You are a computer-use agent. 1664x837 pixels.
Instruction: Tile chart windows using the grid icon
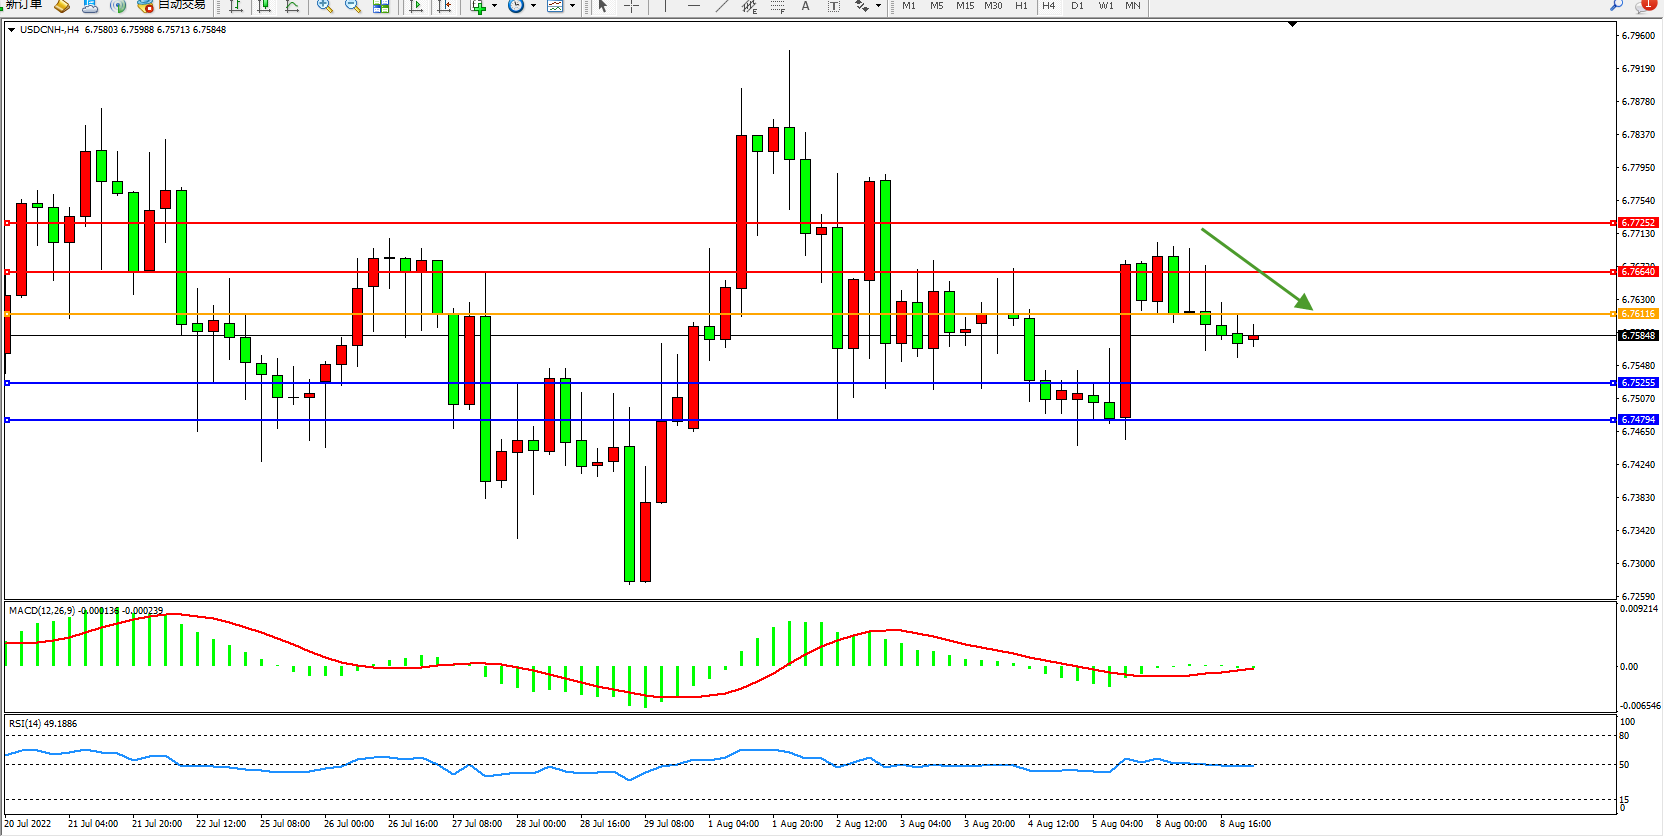[x=381, y=6]
